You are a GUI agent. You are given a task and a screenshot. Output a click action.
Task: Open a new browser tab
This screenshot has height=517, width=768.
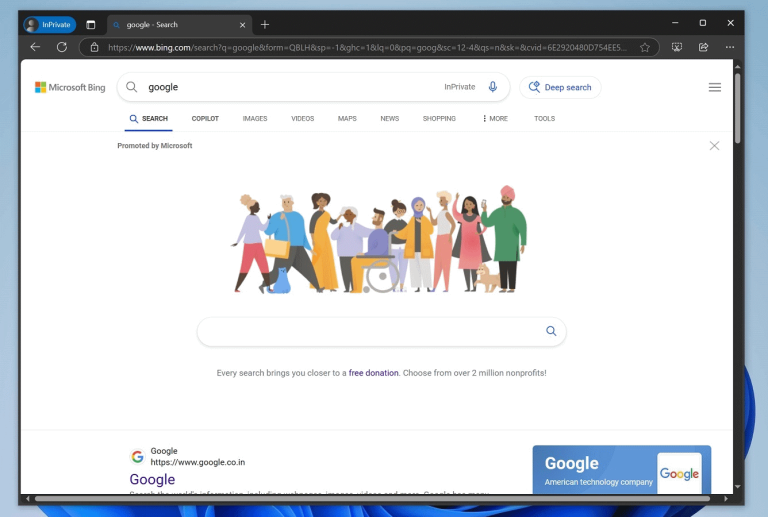click(x=265, y=24)
